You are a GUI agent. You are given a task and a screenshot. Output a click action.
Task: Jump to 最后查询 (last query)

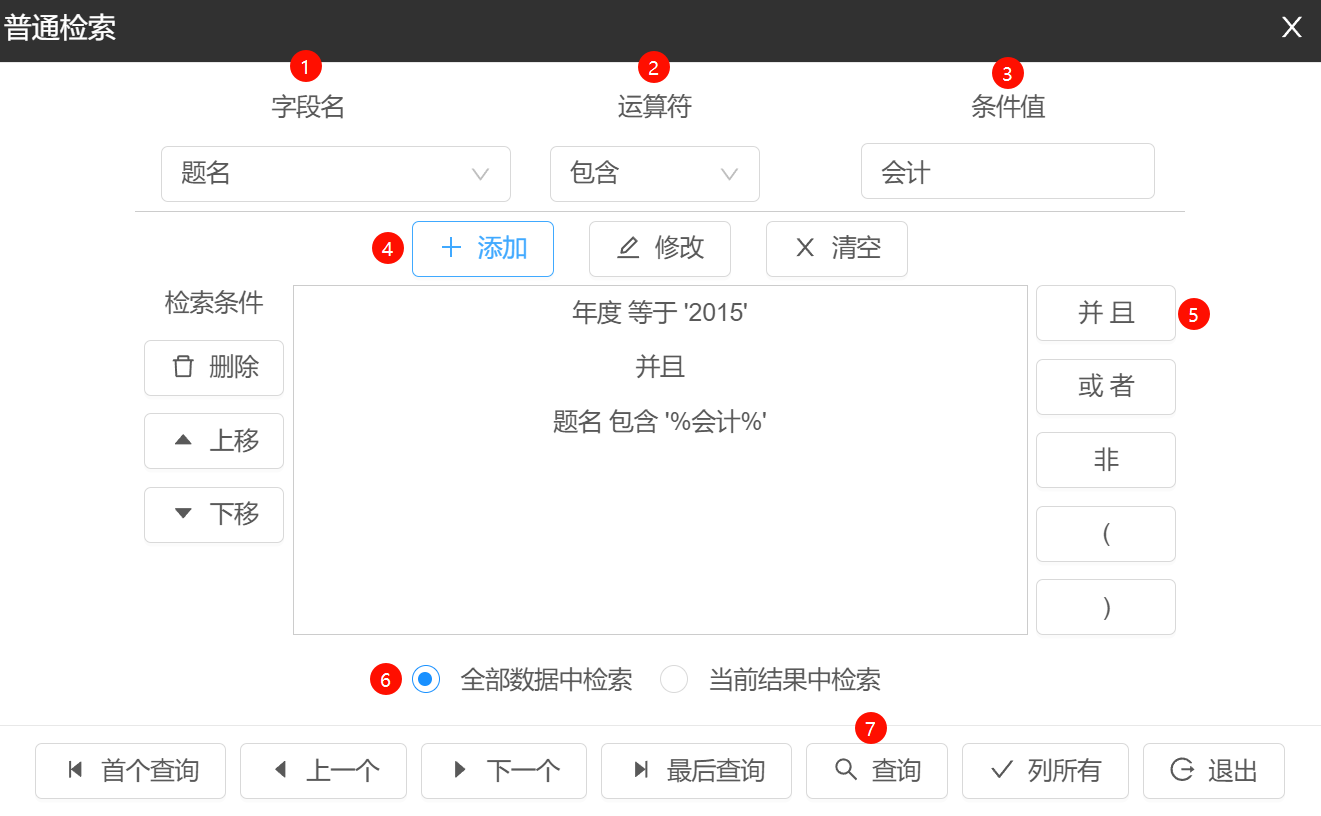coord(696,770)
